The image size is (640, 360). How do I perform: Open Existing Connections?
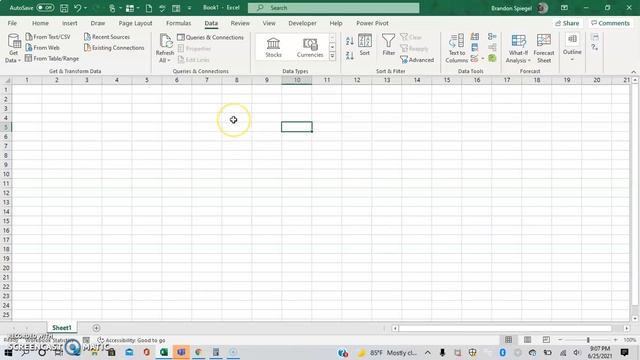(114, 48)
